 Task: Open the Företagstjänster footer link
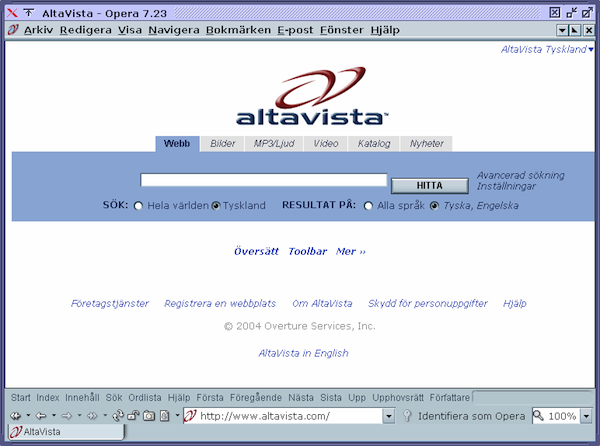[x=110, y=303]
